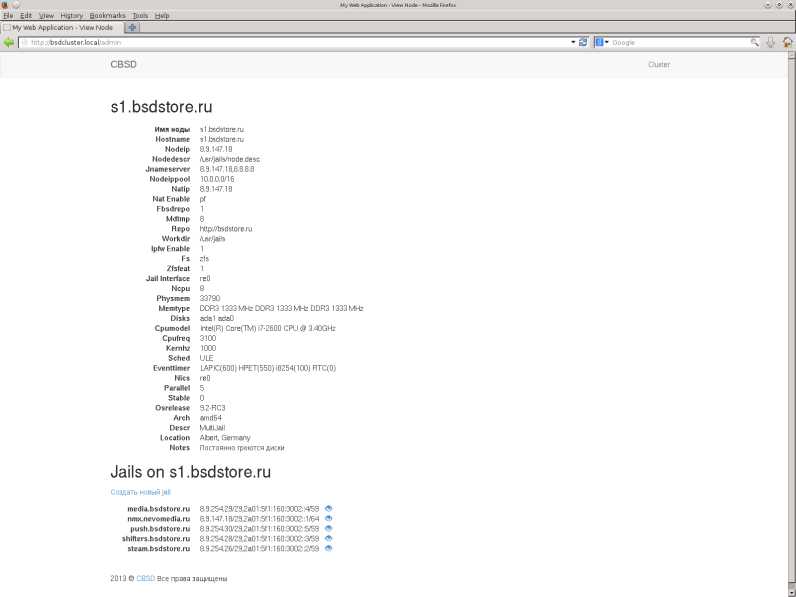Click the Memtype DDR3 1333 MHz value

281,308
